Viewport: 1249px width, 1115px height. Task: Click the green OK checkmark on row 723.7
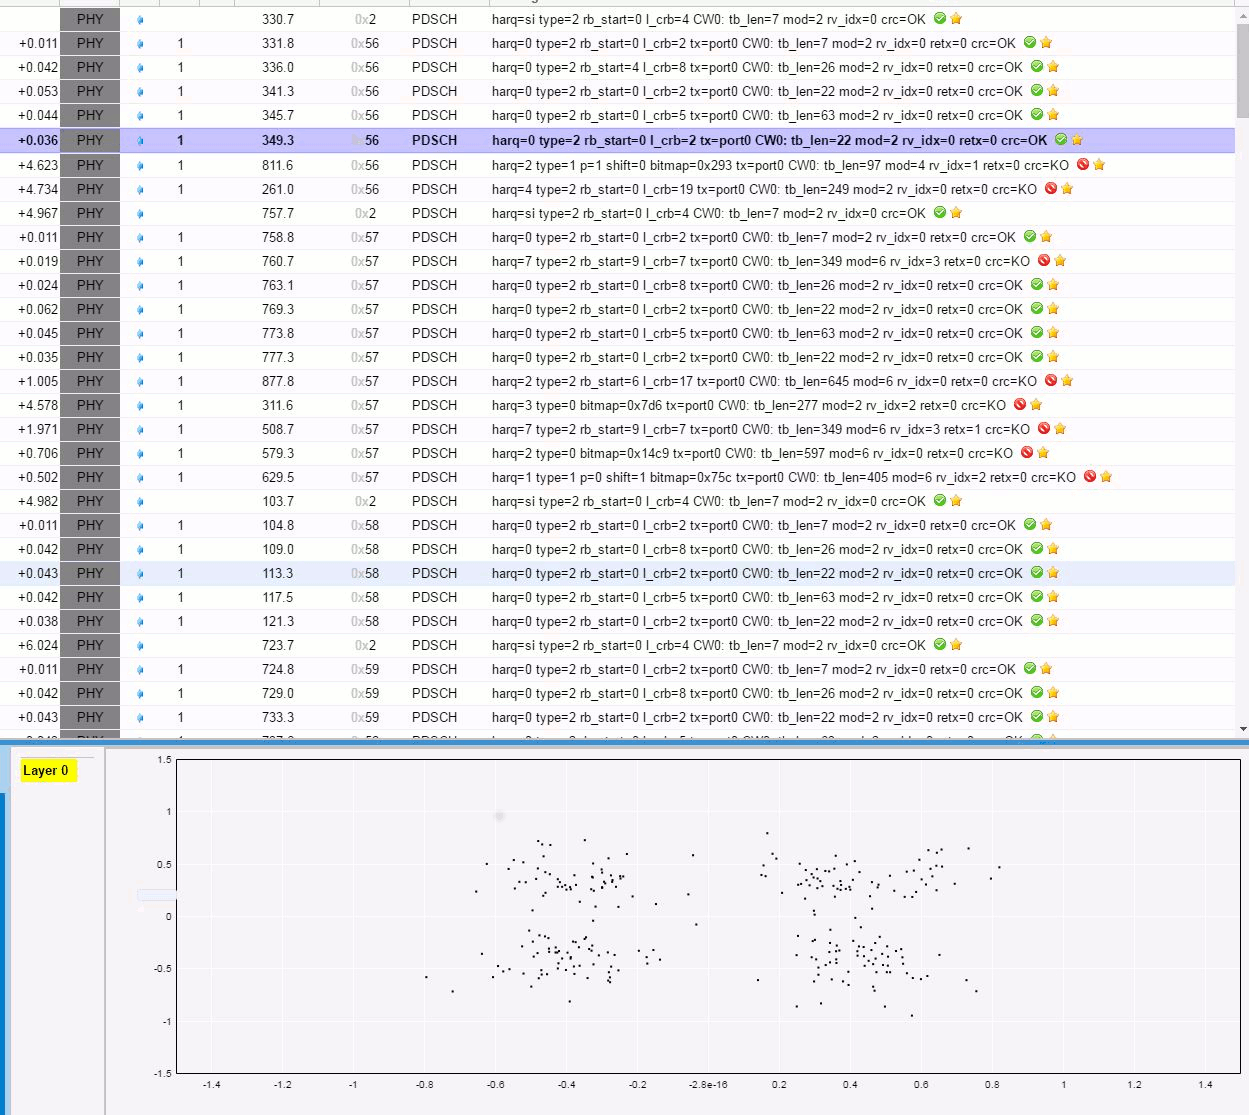(940, 645)
